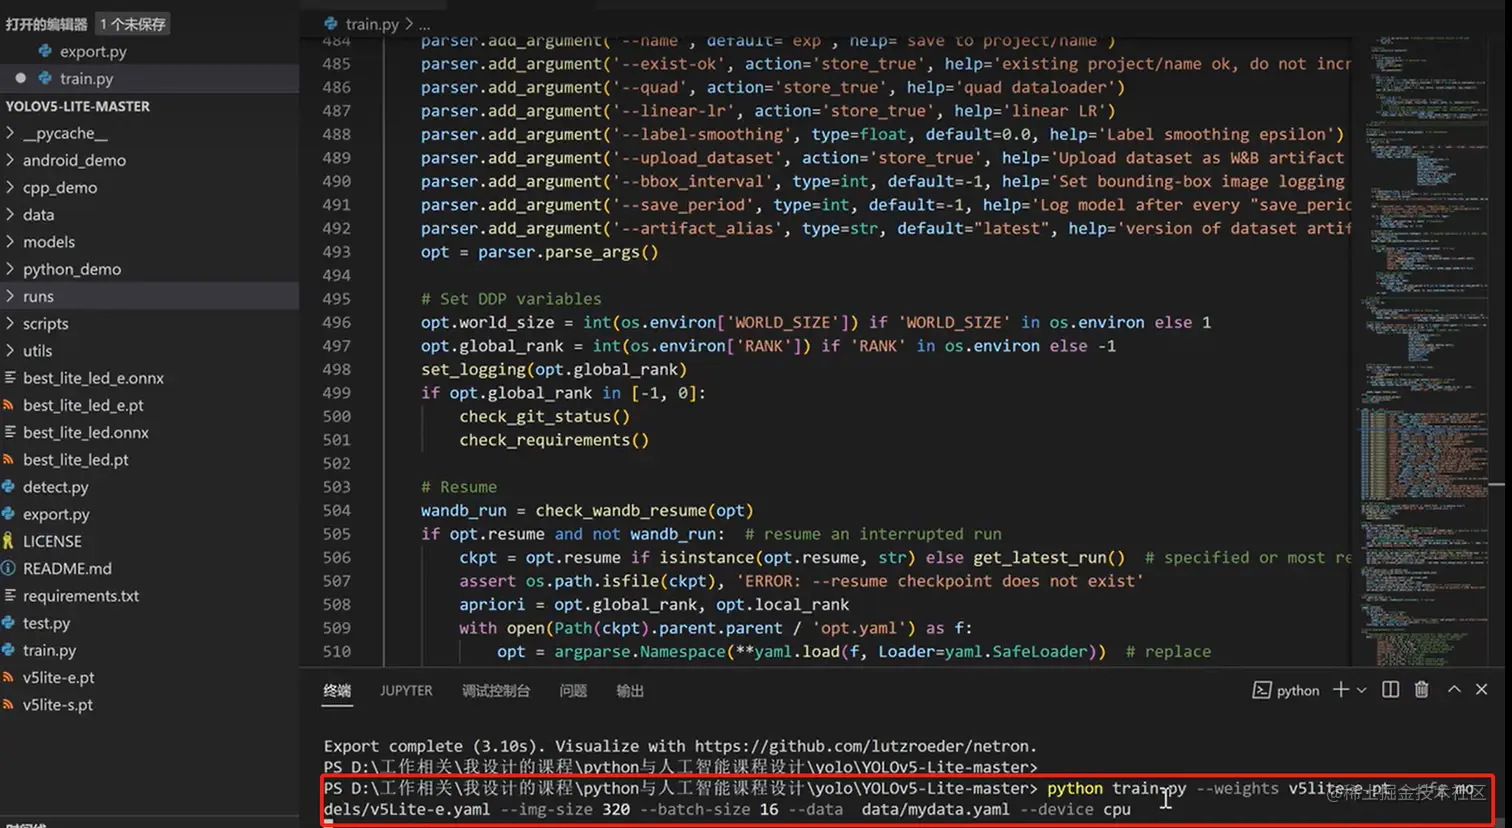Screen dimensions: 1512x828
Task: Click the Python icon of train.py in the project tree
Action: (x=9, y=650)
